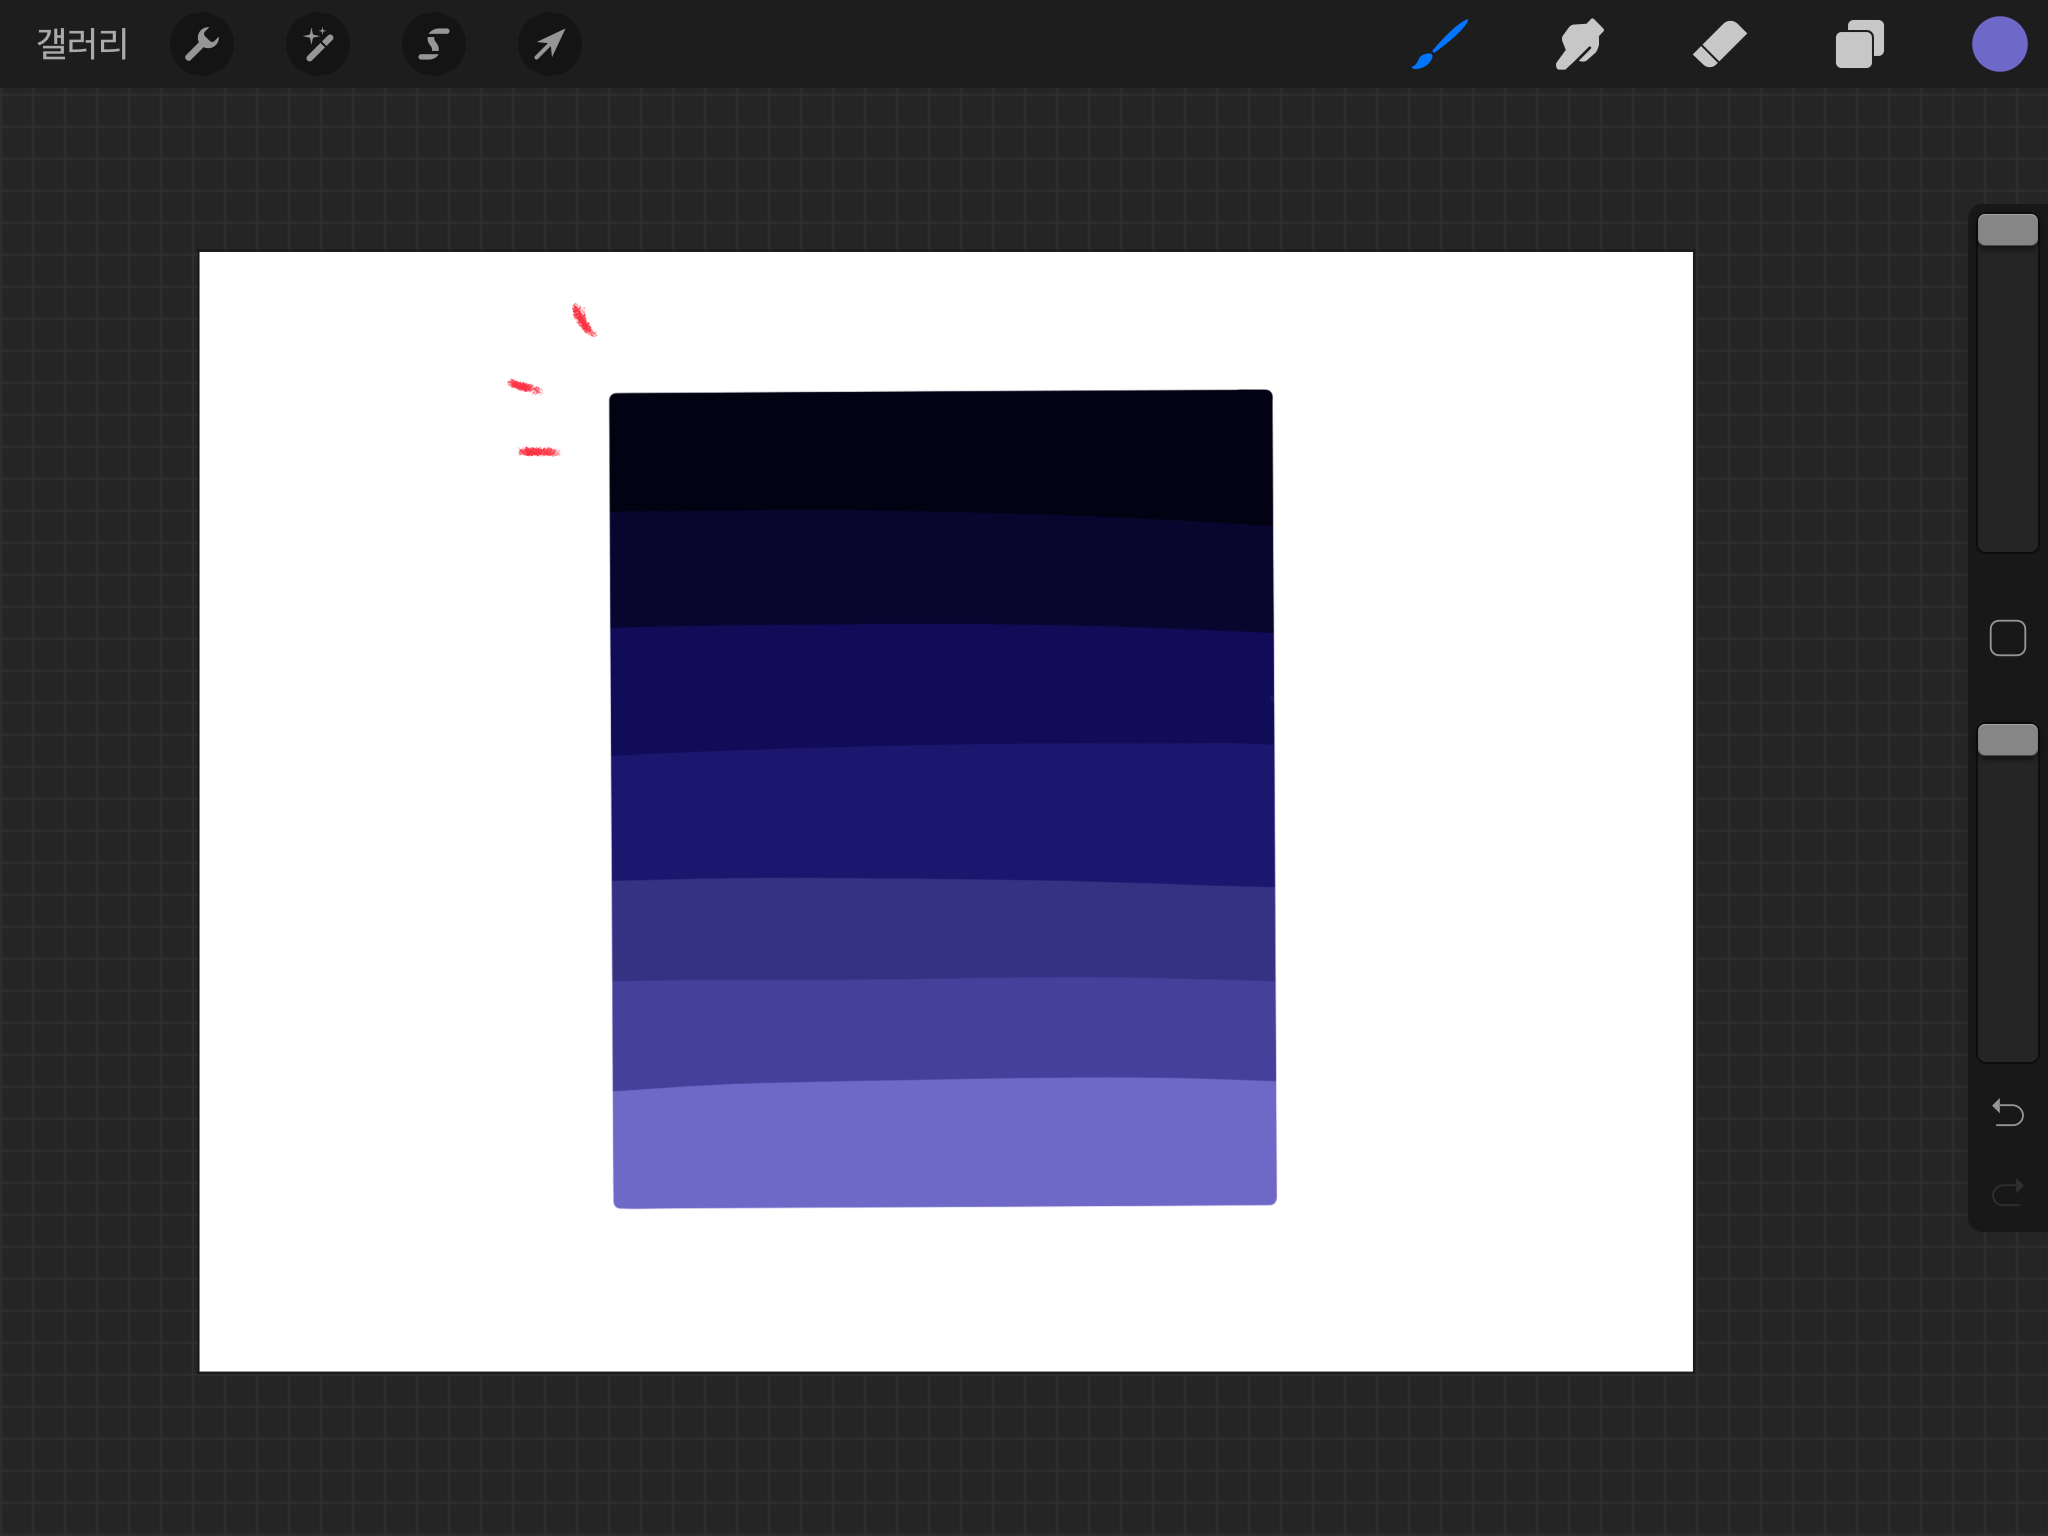Click the white canvas area right of the gradient

point(1480,800)
